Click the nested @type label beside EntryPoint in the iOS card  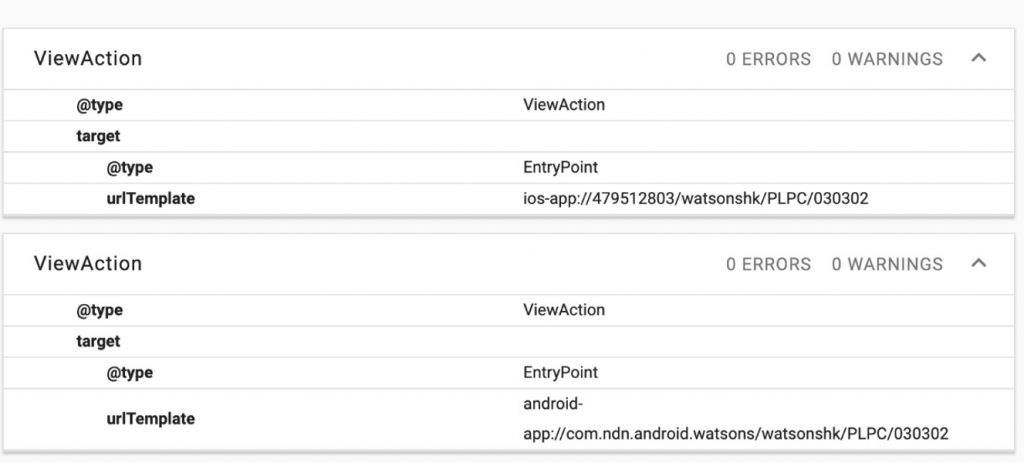[129, 168]
